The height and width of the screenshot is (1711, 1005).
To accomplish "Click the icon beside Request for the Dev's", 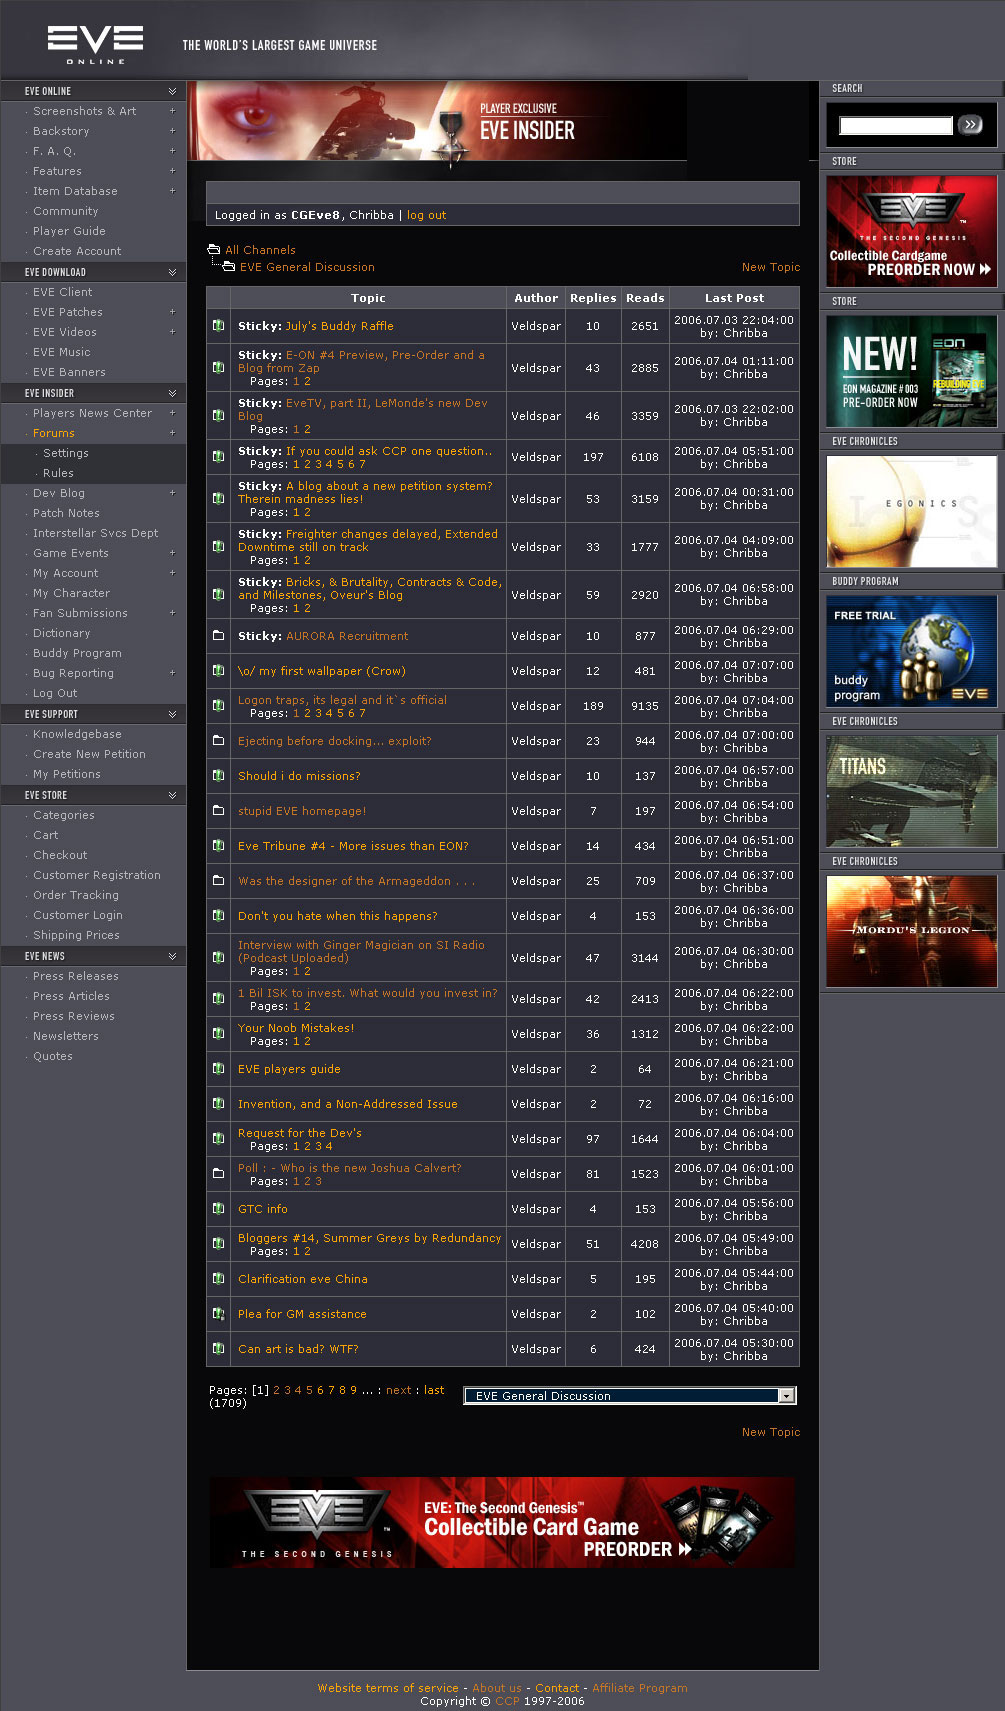I will (218, 1139).
